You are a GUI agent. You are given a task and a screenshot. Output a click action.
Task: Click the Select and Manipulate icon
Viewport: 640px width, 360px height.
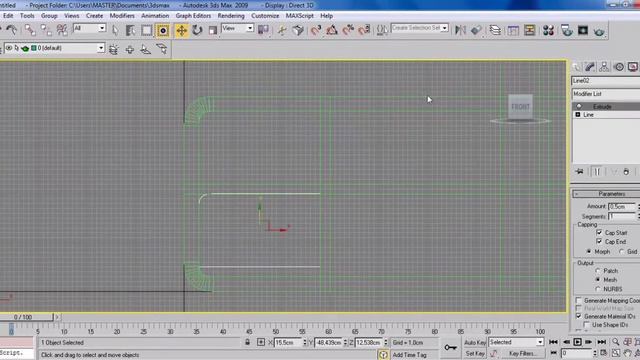(x=282, y=30)
